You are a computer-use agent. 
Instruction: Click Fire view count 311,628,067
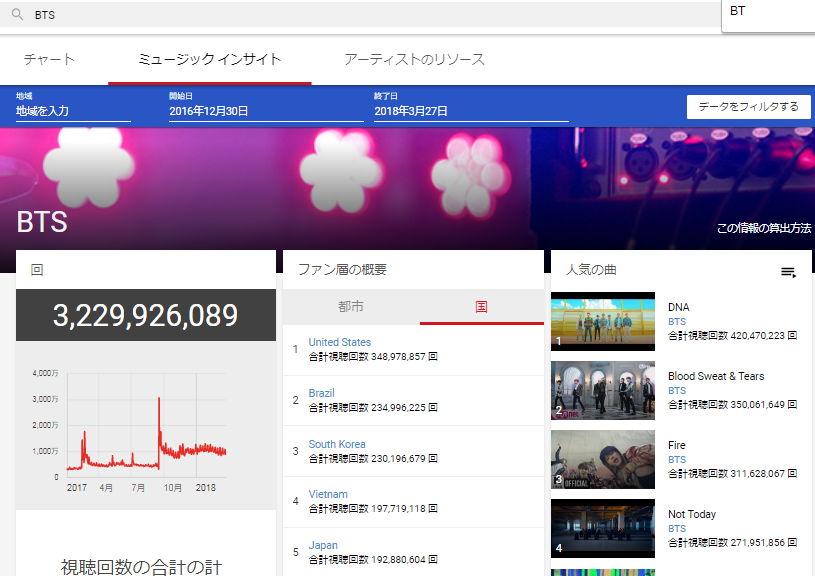(732, 474)
